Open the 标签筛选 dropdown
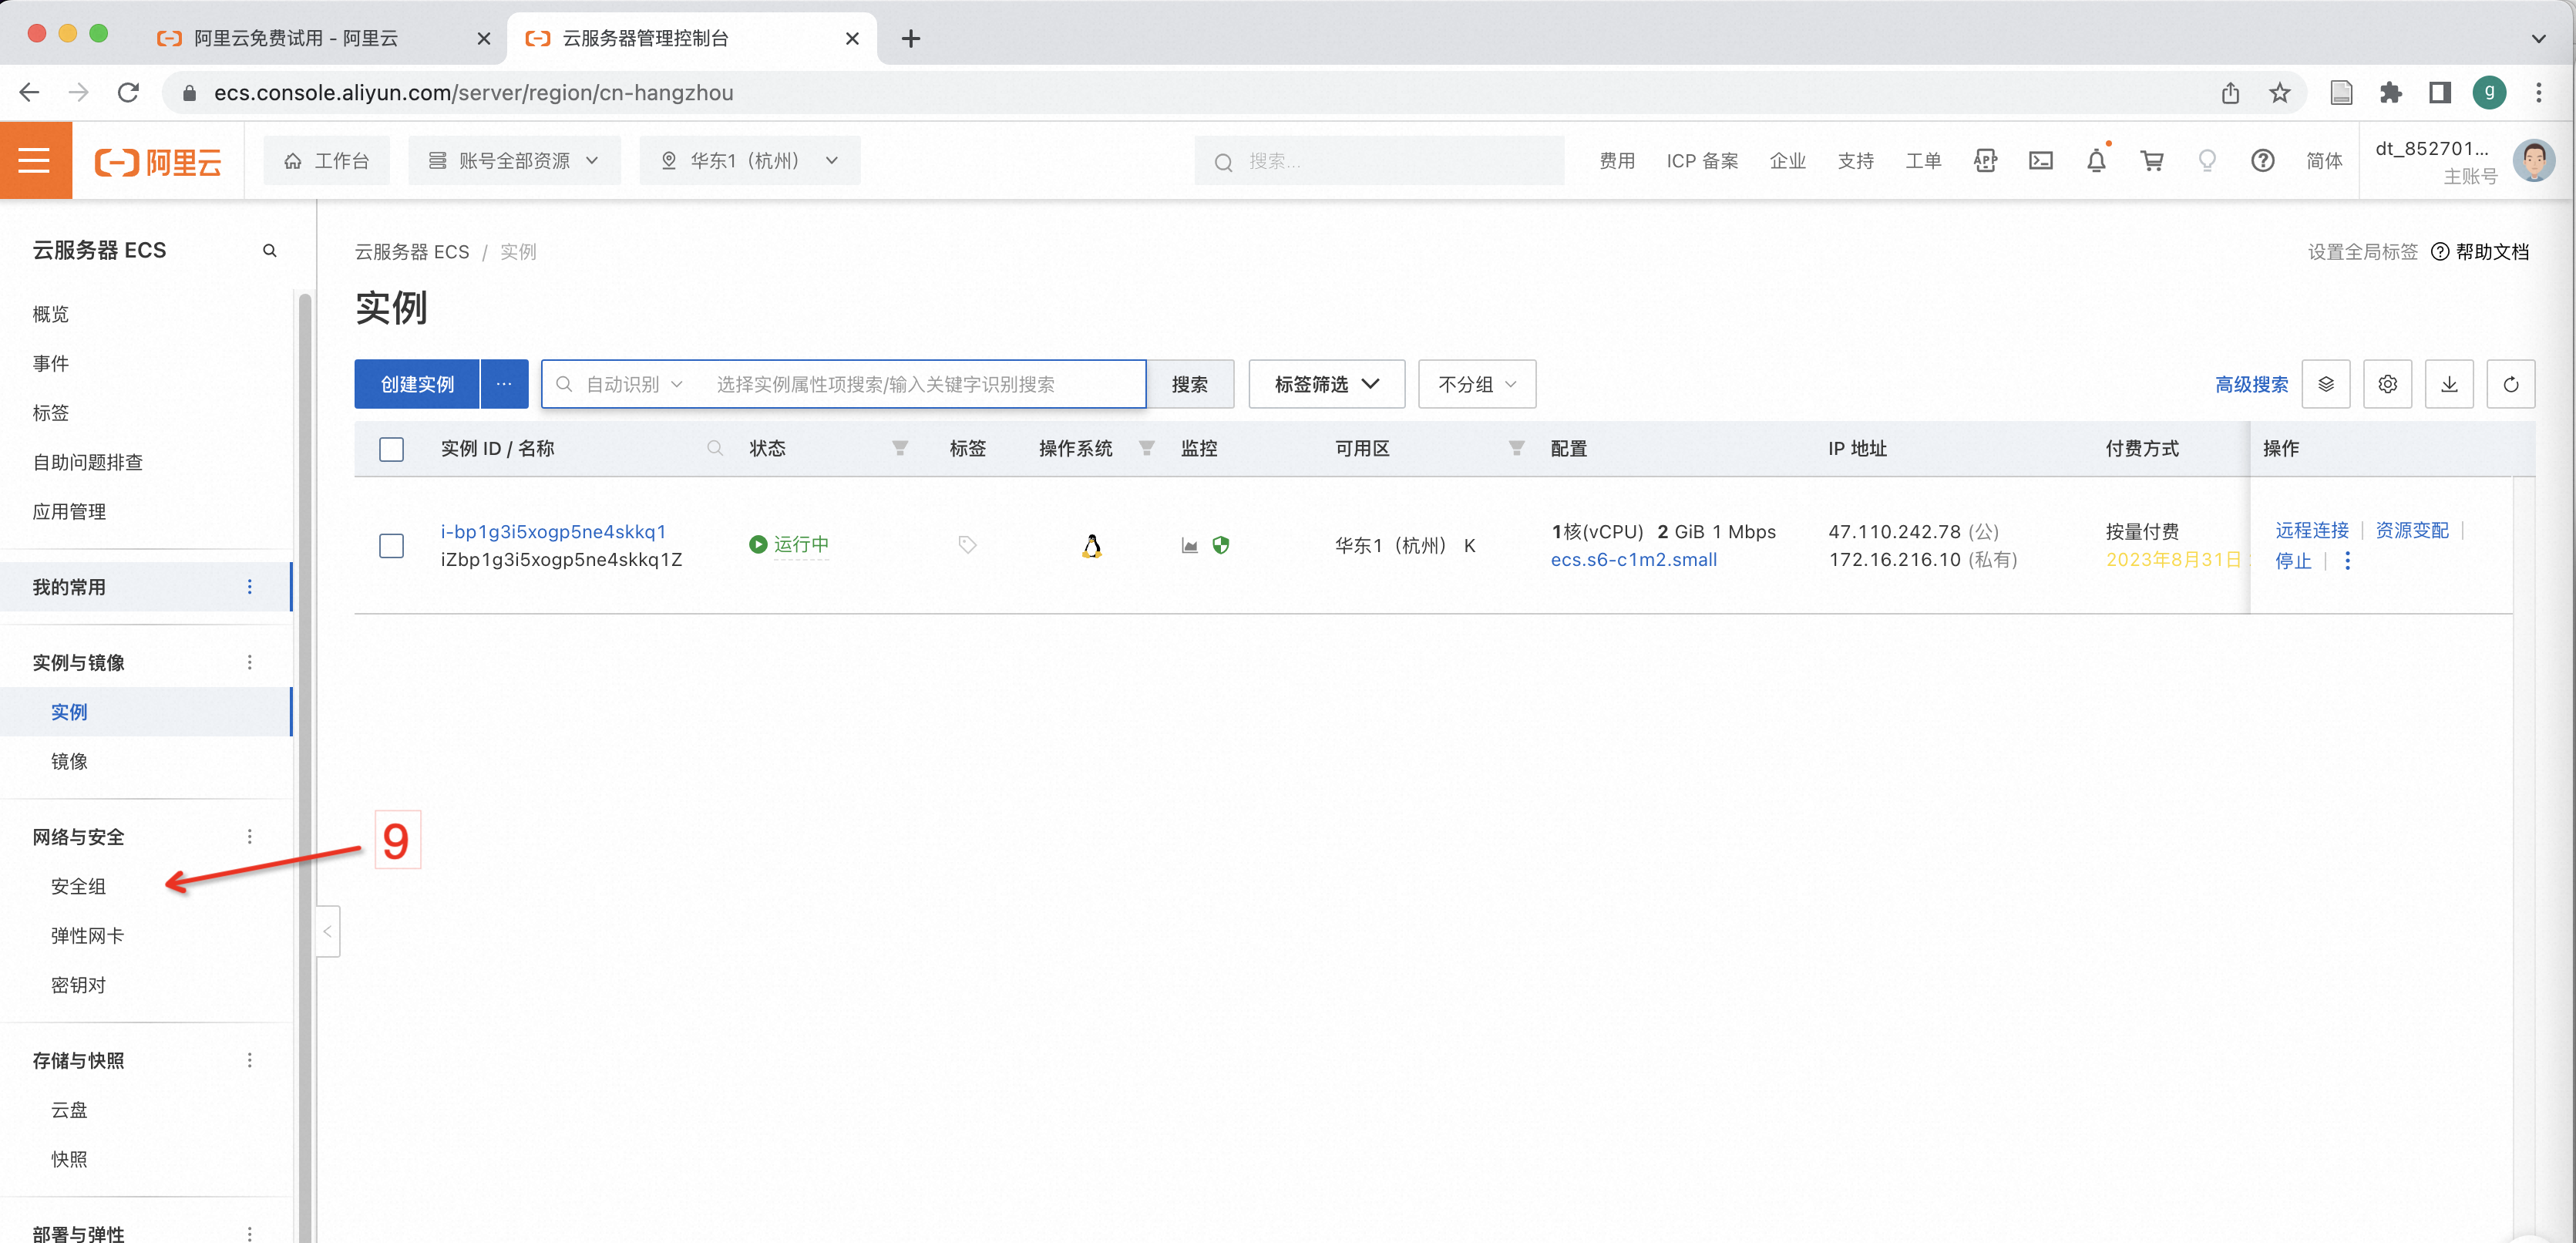The image size is (2576, 1243). point(1326,384)
